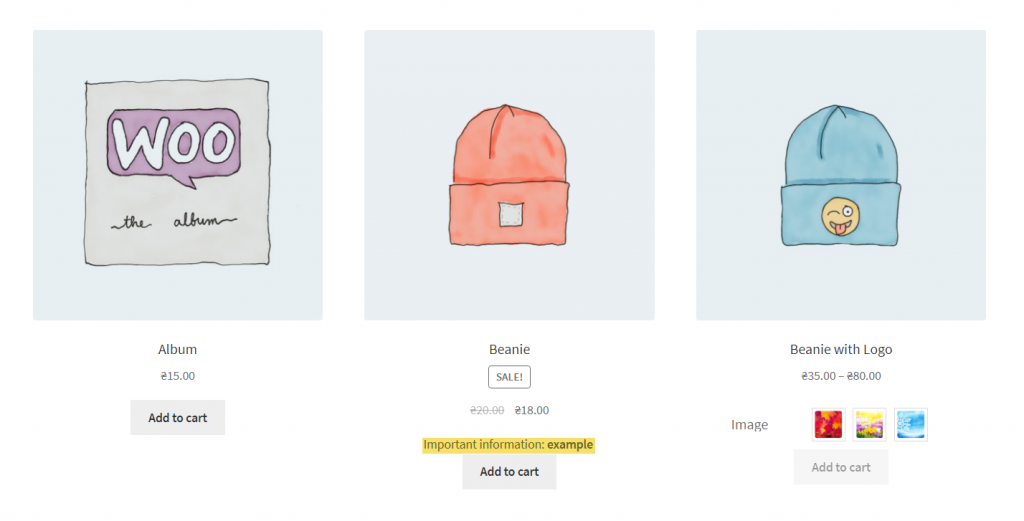This screenshot has width=1024, height=521.
Task: Click the Important information highlighted note
Action: pos(508,445)
